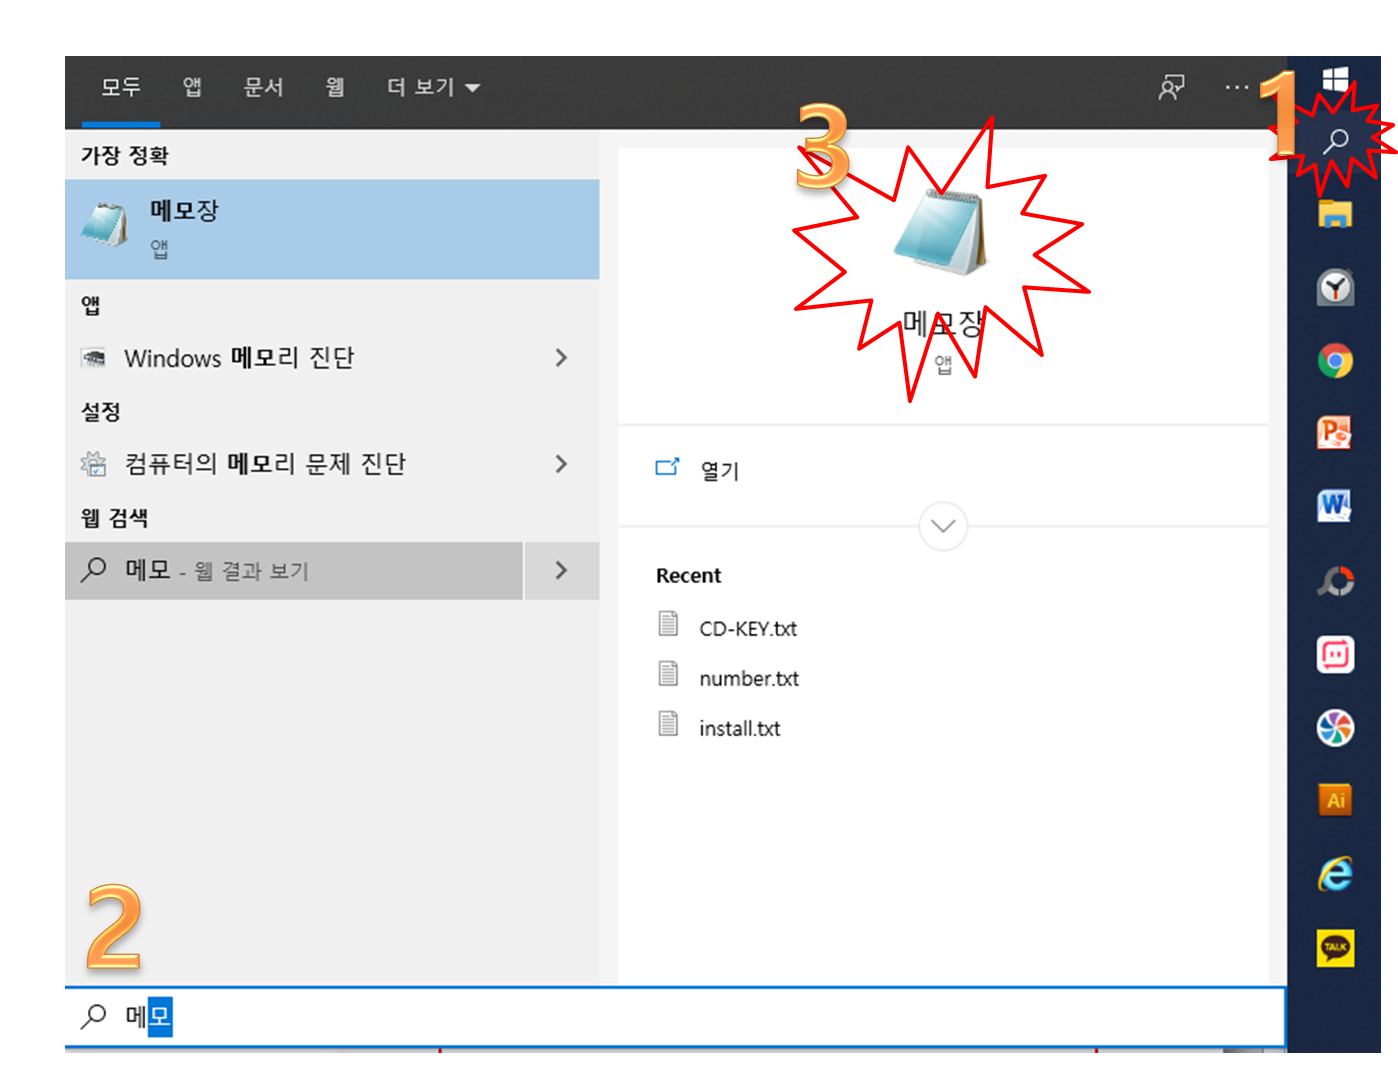Open Internet Explorer from the taskbar
This screenshot has height=1078, width=1398.
coord(1335,874)
